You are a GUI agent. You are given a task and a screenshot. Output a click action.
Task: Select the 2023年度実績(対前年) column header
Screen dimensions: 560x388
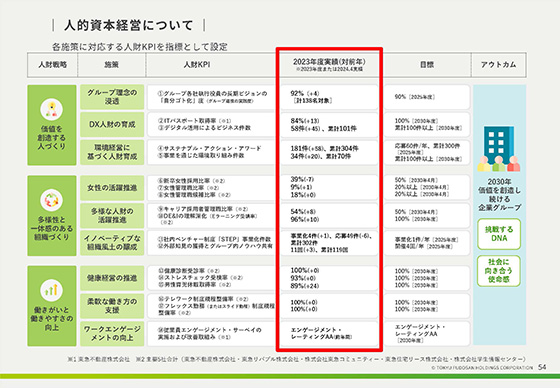(329, 65)
